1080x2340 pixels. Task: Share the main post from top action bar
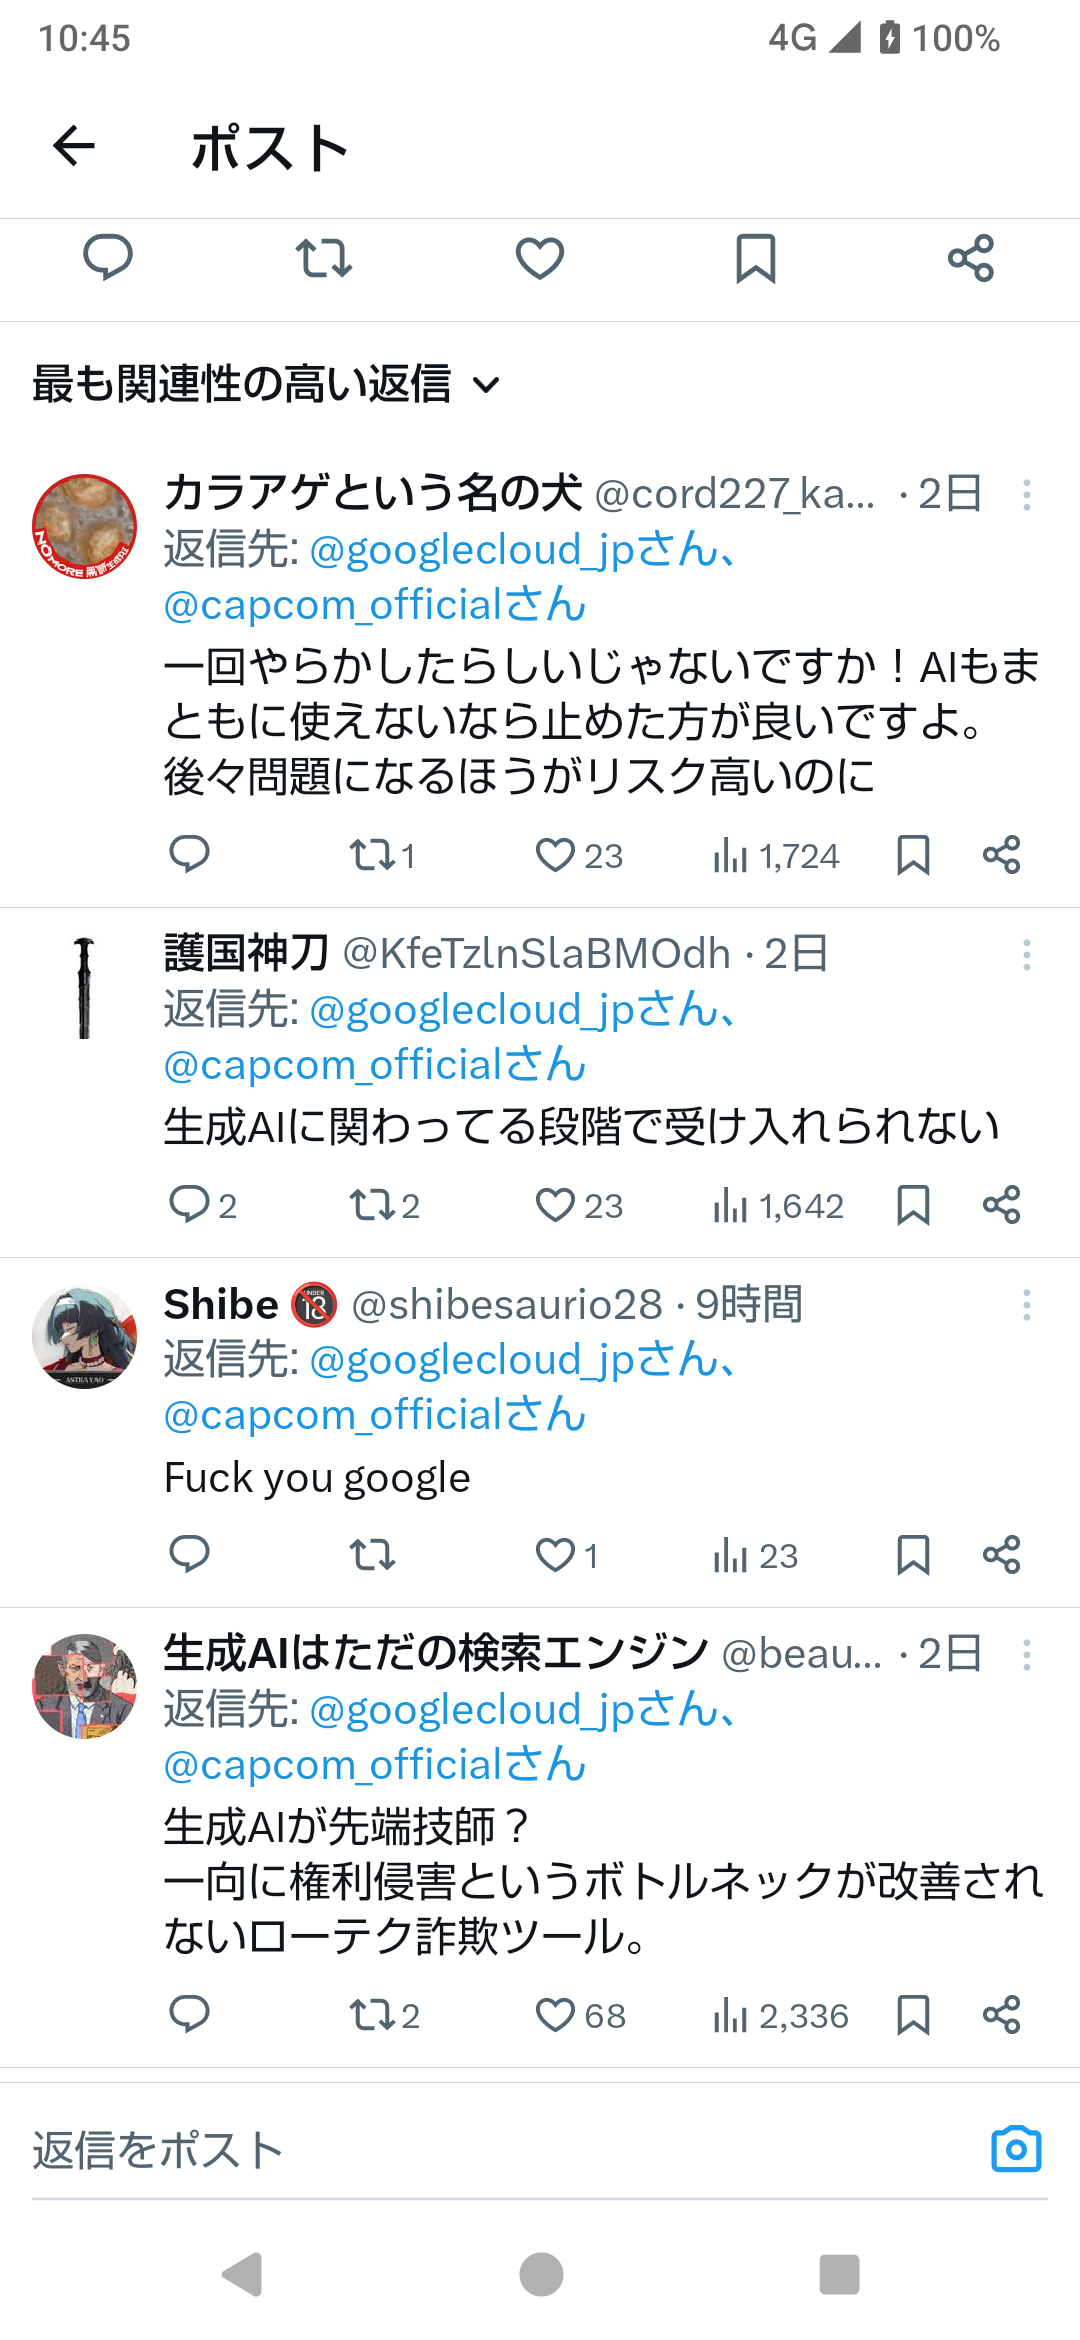pyautogui.click(x=971, y=258)
